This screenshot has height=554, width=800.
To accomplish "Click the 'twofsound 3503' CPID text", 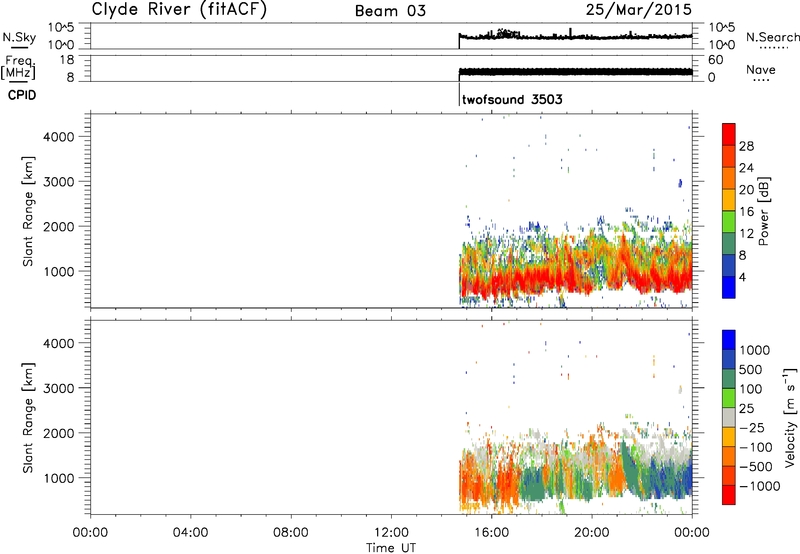I will (512, 99).
